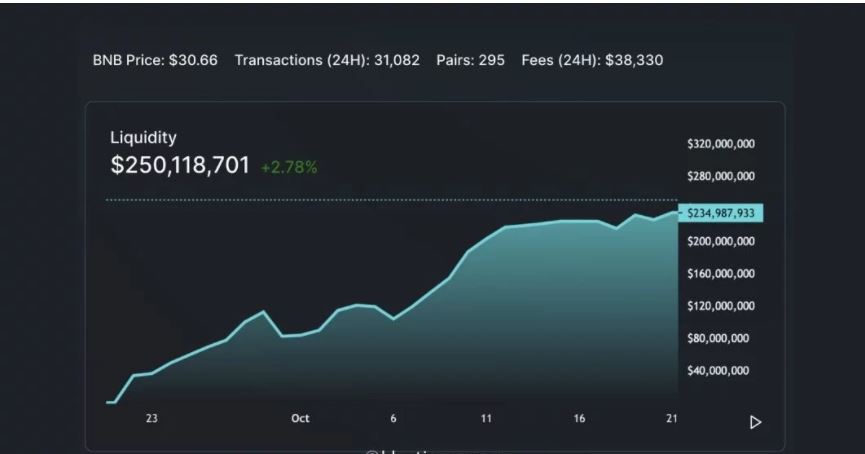Select the $280,000,000 y-axis label
This screenshot has width=865, height=454.
[x=720, y=177]
